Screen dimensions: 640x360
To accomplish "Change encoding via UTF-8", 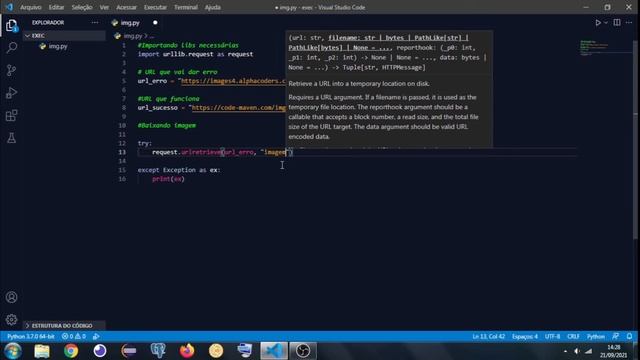I will point(552,336).
